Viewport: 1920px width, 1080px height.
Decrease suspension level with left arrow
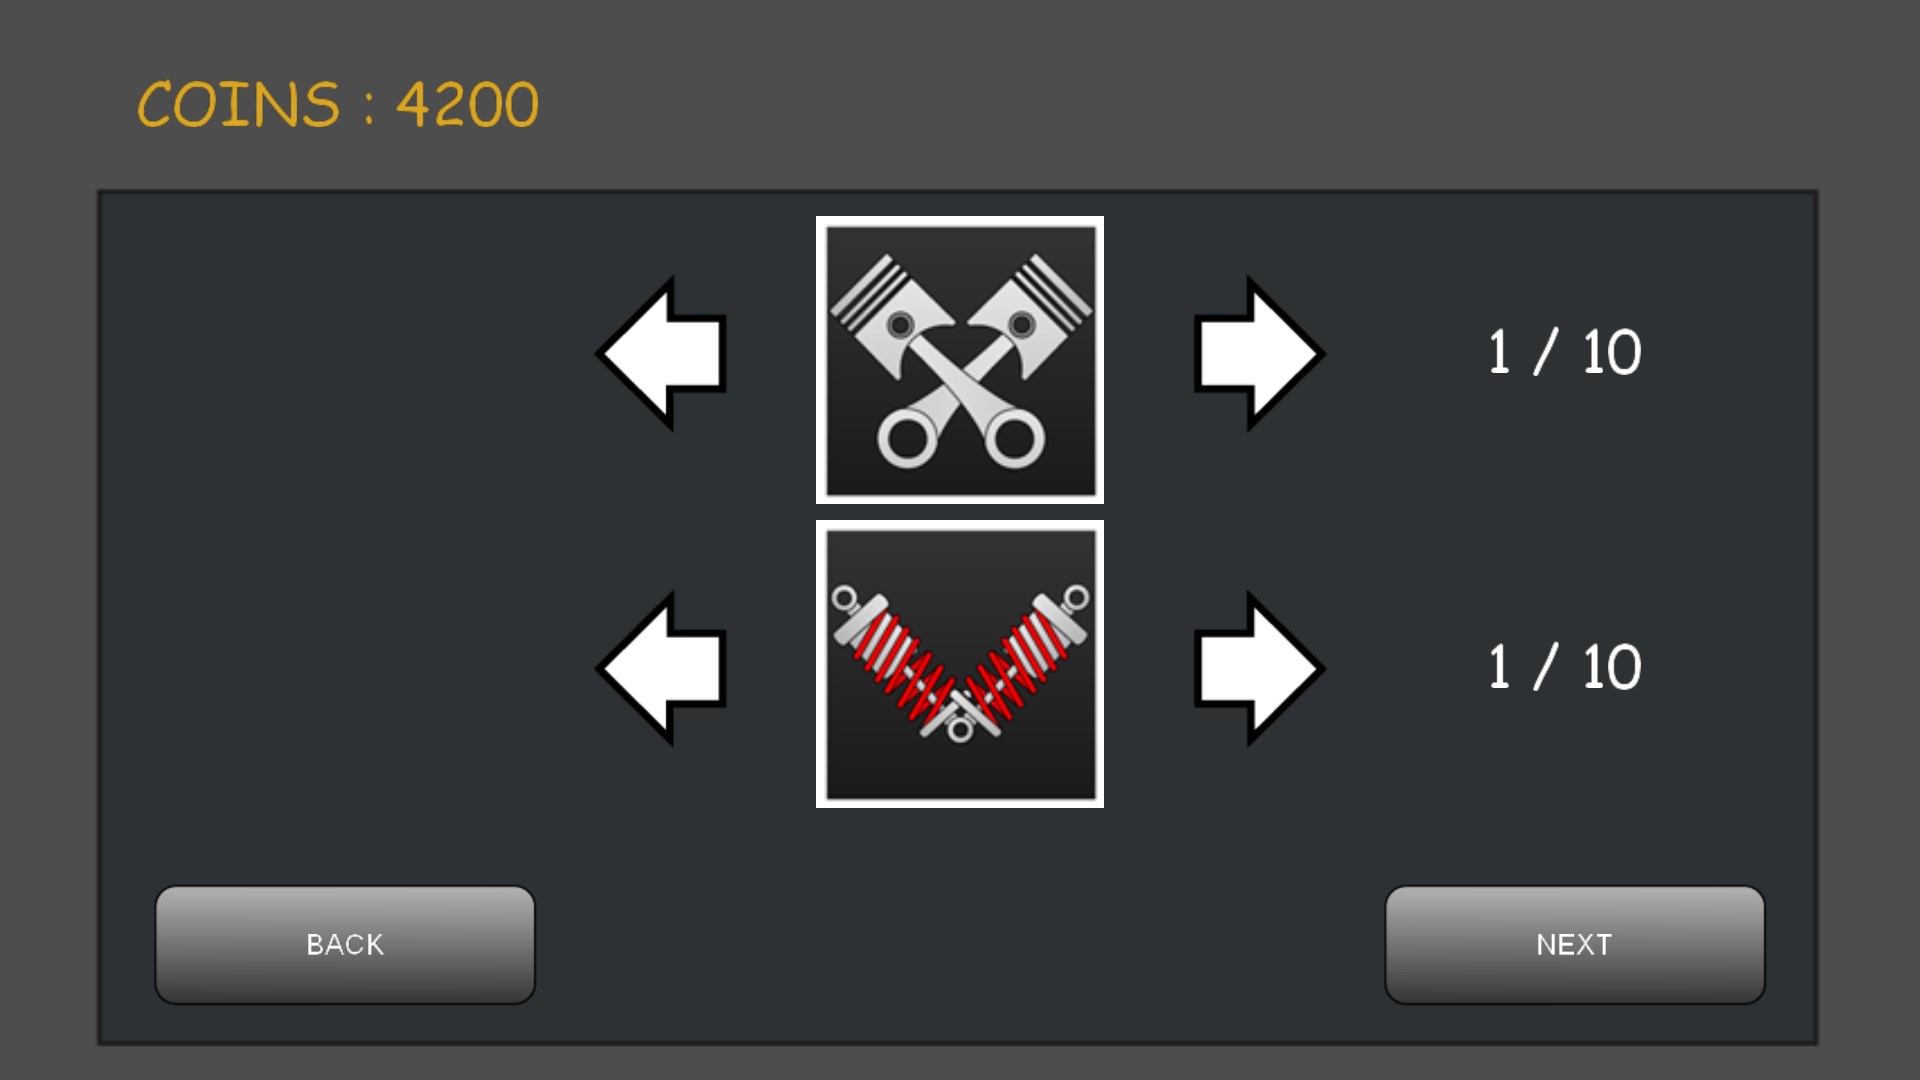(660, 668)
